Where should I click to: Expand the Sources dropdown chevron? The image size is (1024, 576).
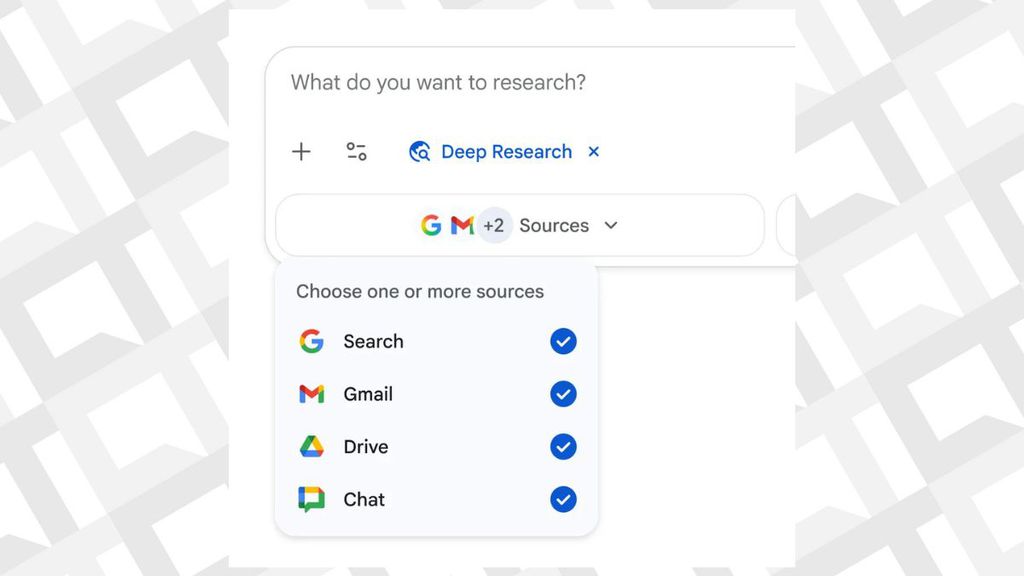click(x=611, y=225)
